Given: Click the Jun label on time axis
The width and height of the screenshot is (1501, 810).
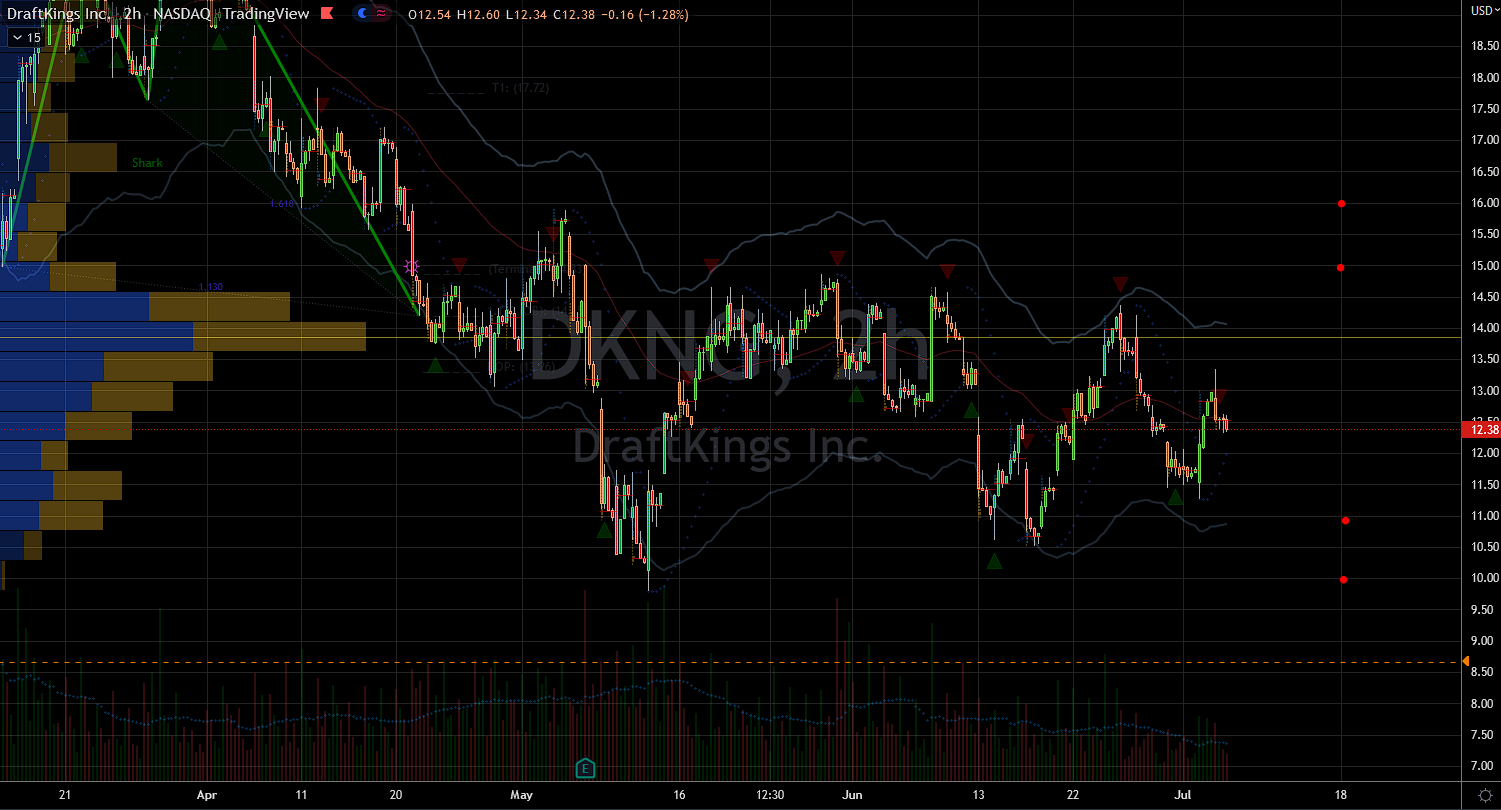Looking at the screenshot, I should tap(854, 795).
